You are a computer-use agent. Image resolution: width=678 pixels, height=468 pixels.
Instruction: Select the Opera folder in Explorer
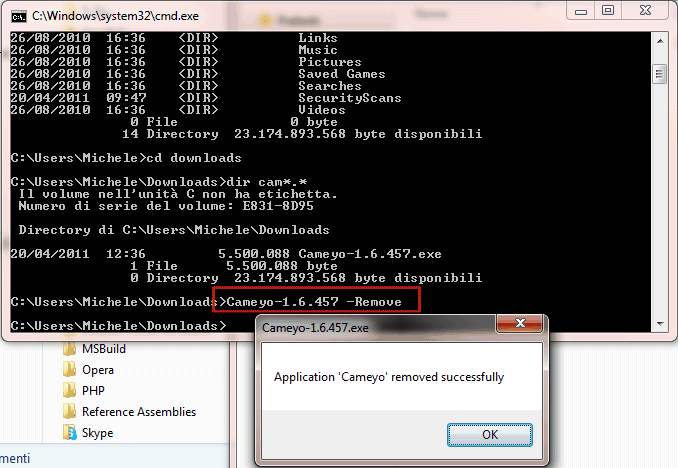coord(88,370)
